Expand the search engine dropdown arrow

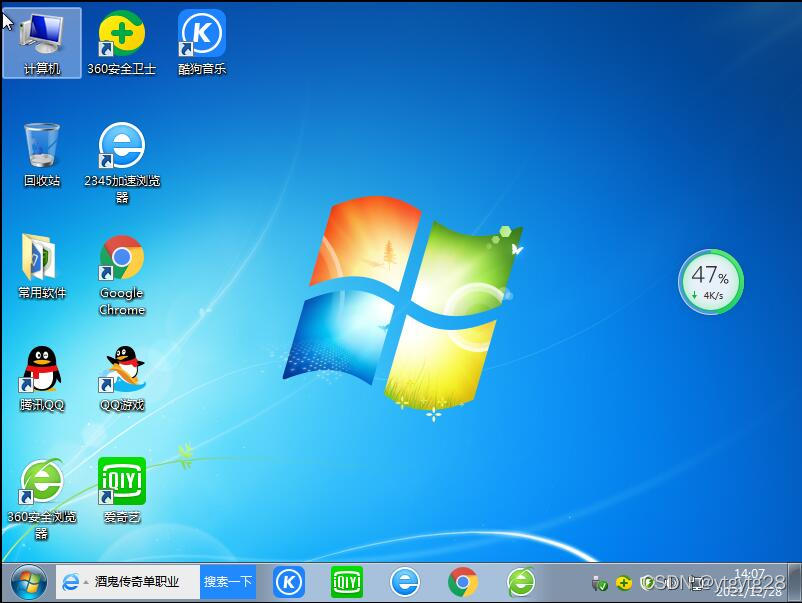[85, 582]
